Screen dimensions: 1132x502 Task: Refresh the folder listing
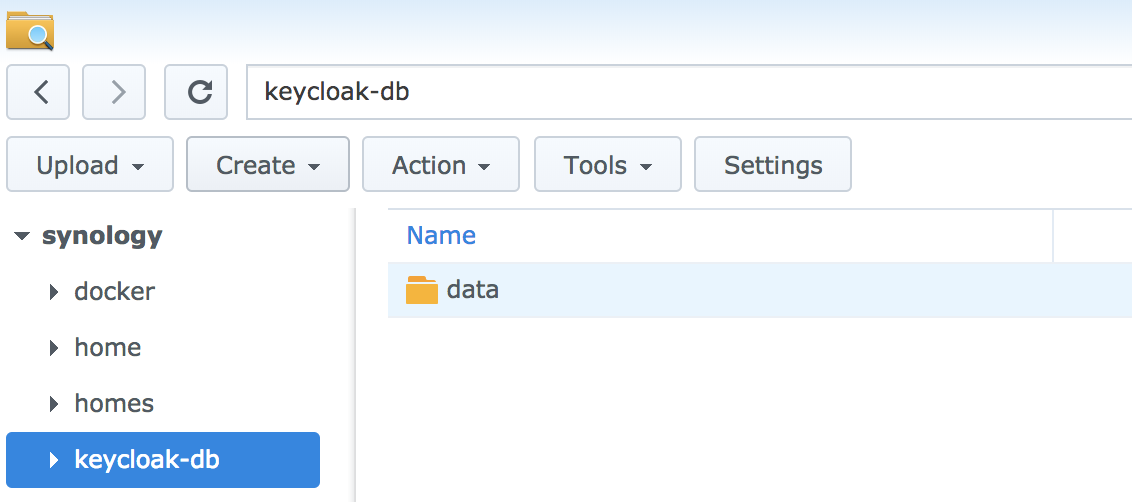pyautogui.click(x=196, y=92)
